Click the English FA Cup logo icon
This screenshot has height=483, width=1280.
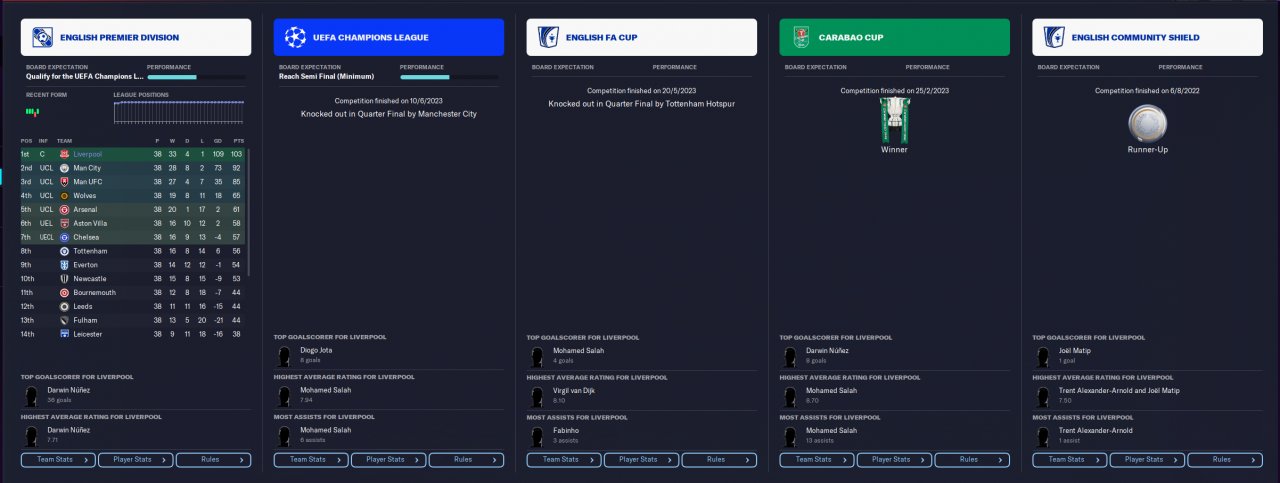(x=547, y=38)
